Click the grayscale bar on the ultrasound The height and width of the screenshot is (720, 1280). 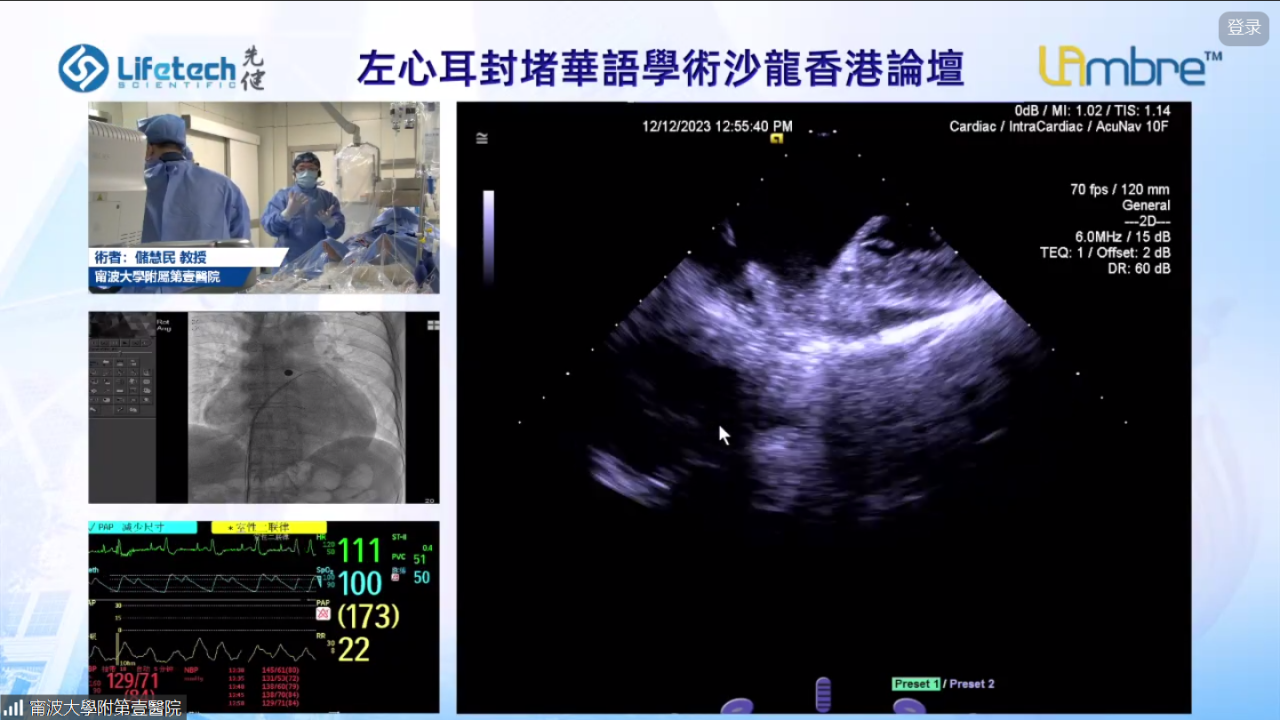tap(488, 238)
